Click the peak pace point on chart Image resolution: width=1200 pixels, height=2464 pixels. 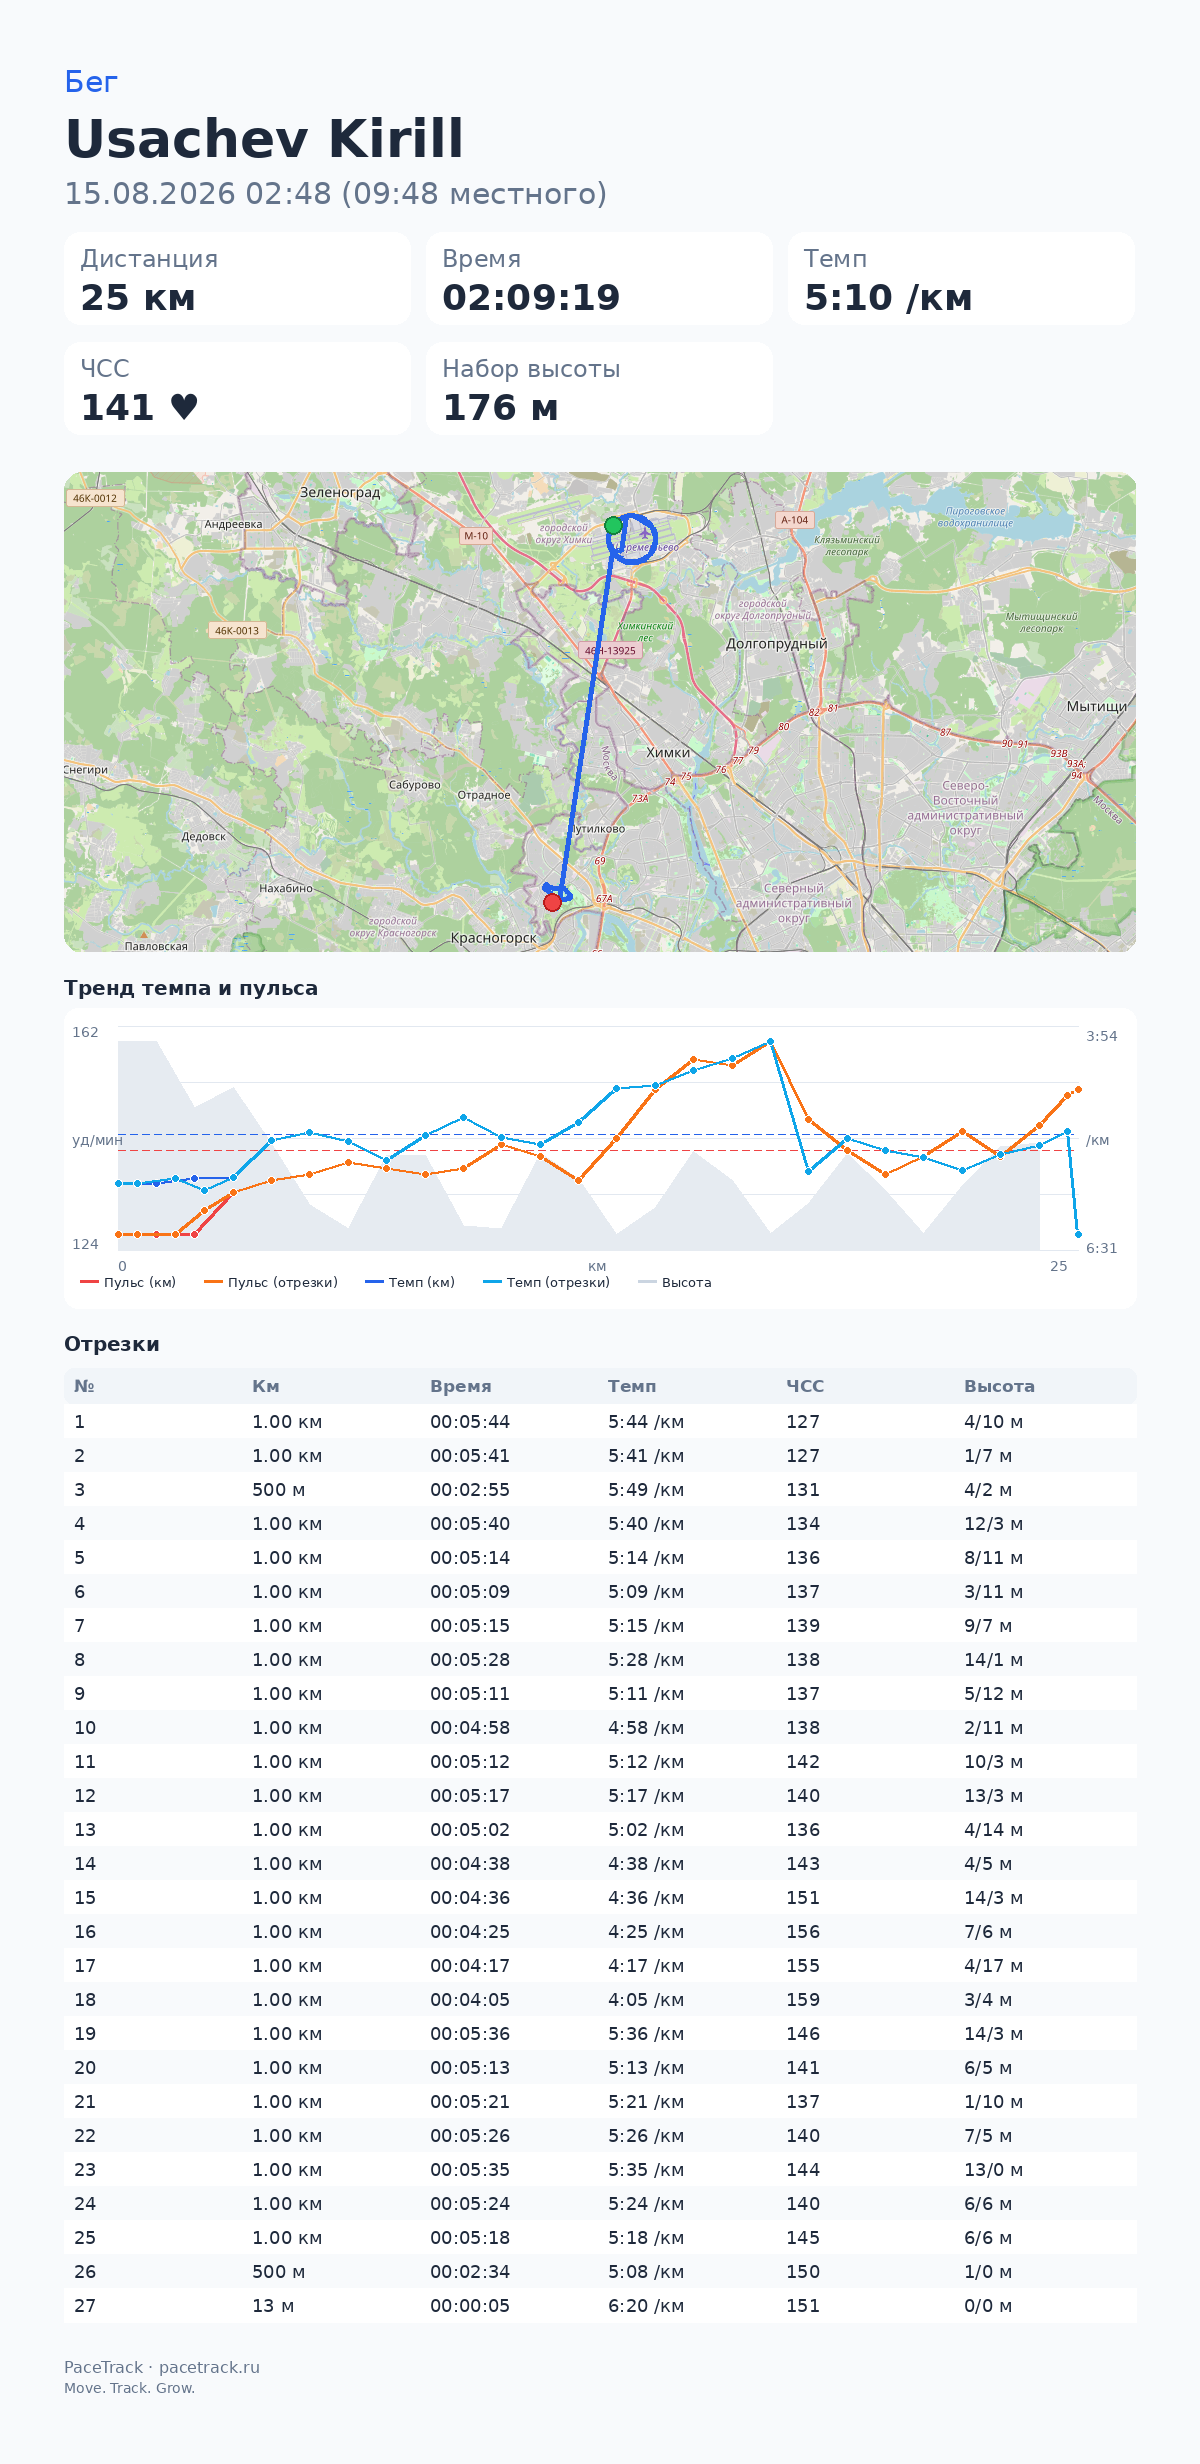(770, 1042)
